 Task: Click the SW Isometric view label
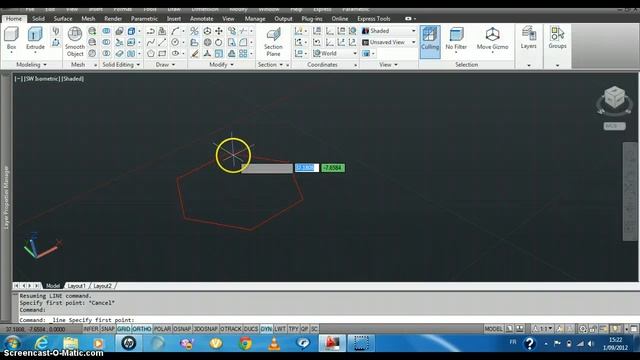point(41,79)
